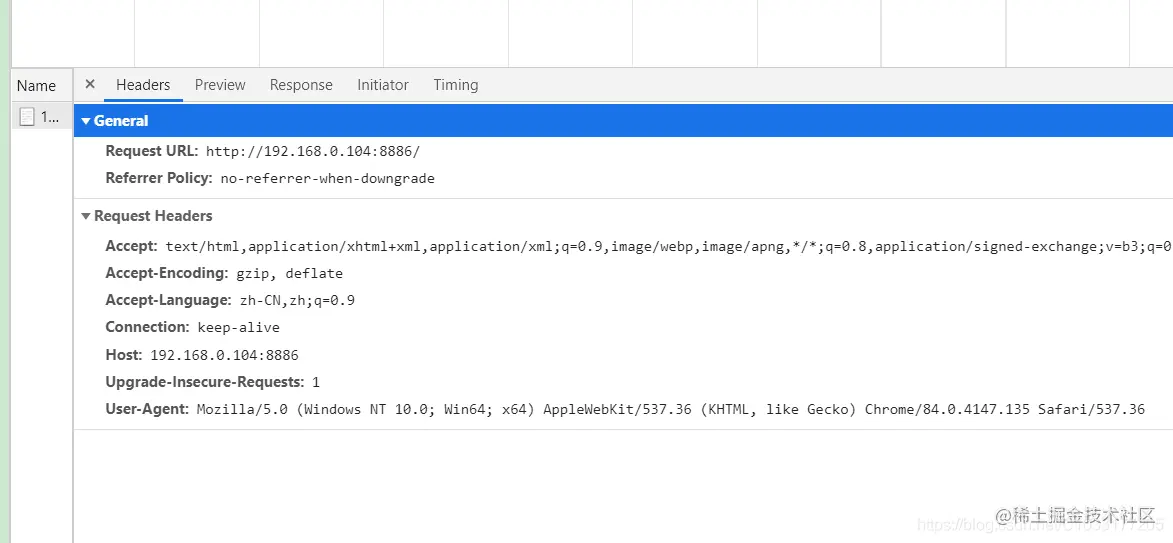
Task: Select the no-referrer-when-downgrade value
Action: (x=328, y=179)
